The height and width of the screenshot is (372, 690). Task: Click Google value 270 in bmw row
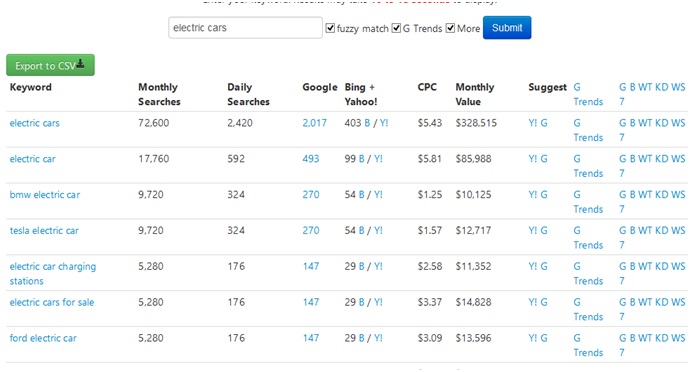point(311,195)
